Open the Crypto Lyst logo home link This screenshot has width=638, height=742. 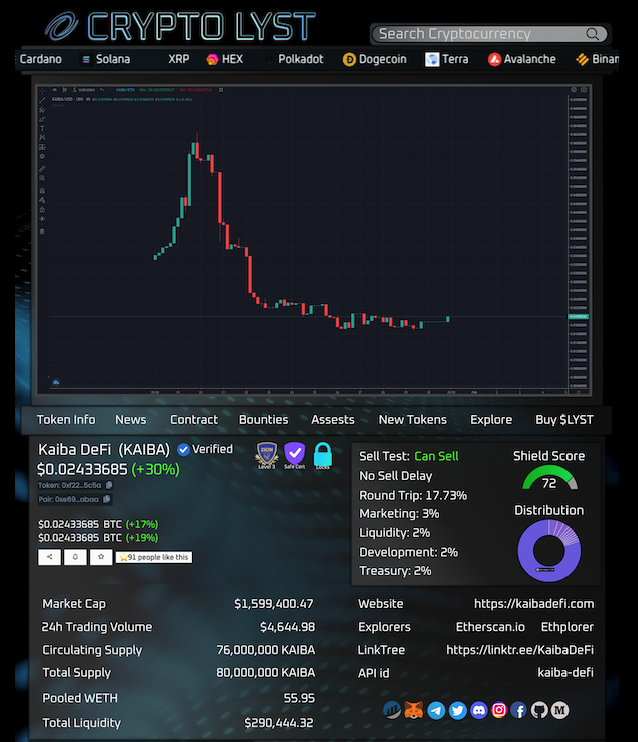click(180, 26)
